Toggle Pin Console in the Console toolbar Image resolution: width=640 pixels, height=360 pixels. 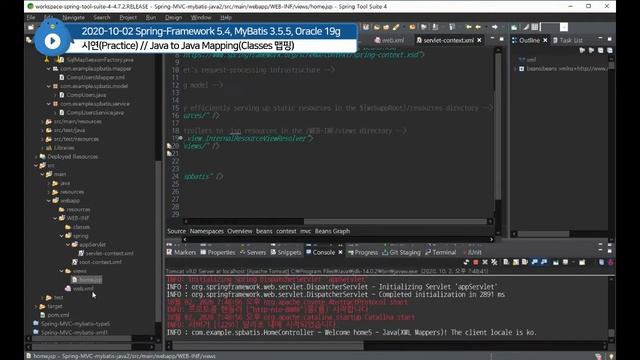[556, 262]
